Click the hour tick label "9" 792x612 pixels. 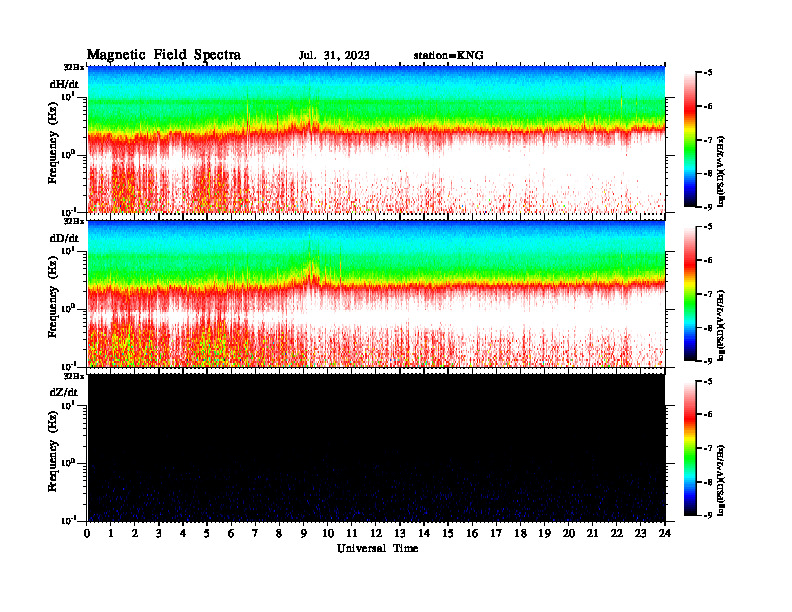pyautogui.click(x=304, y=534)
